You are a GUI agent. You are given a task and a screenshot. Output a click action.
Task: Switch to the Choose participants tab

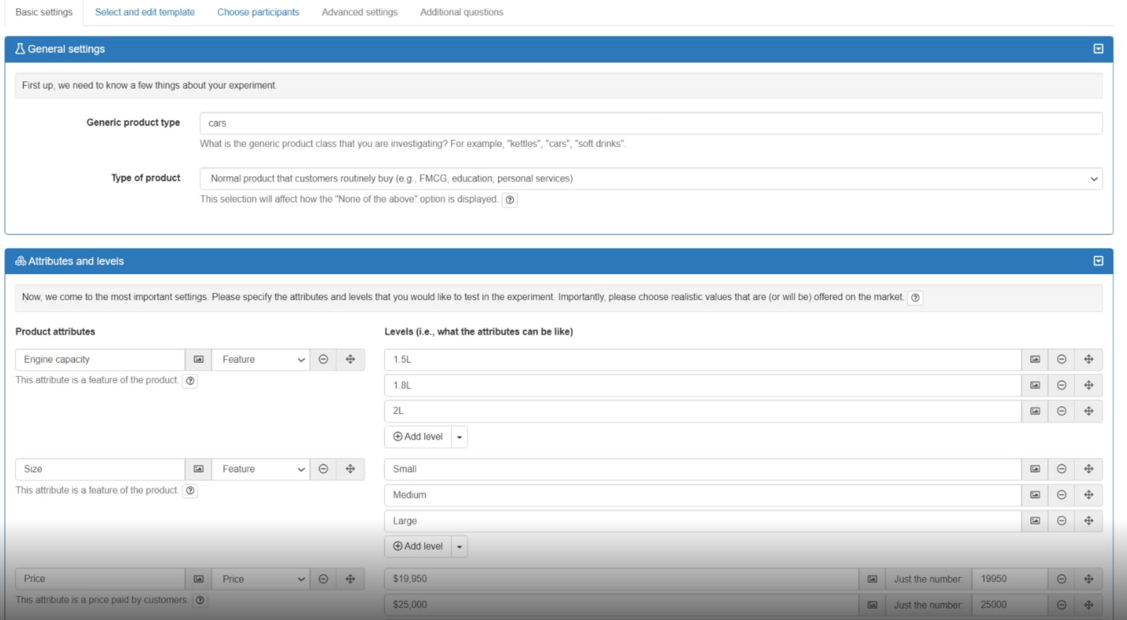pyautogui.click(x=257, y=12)
